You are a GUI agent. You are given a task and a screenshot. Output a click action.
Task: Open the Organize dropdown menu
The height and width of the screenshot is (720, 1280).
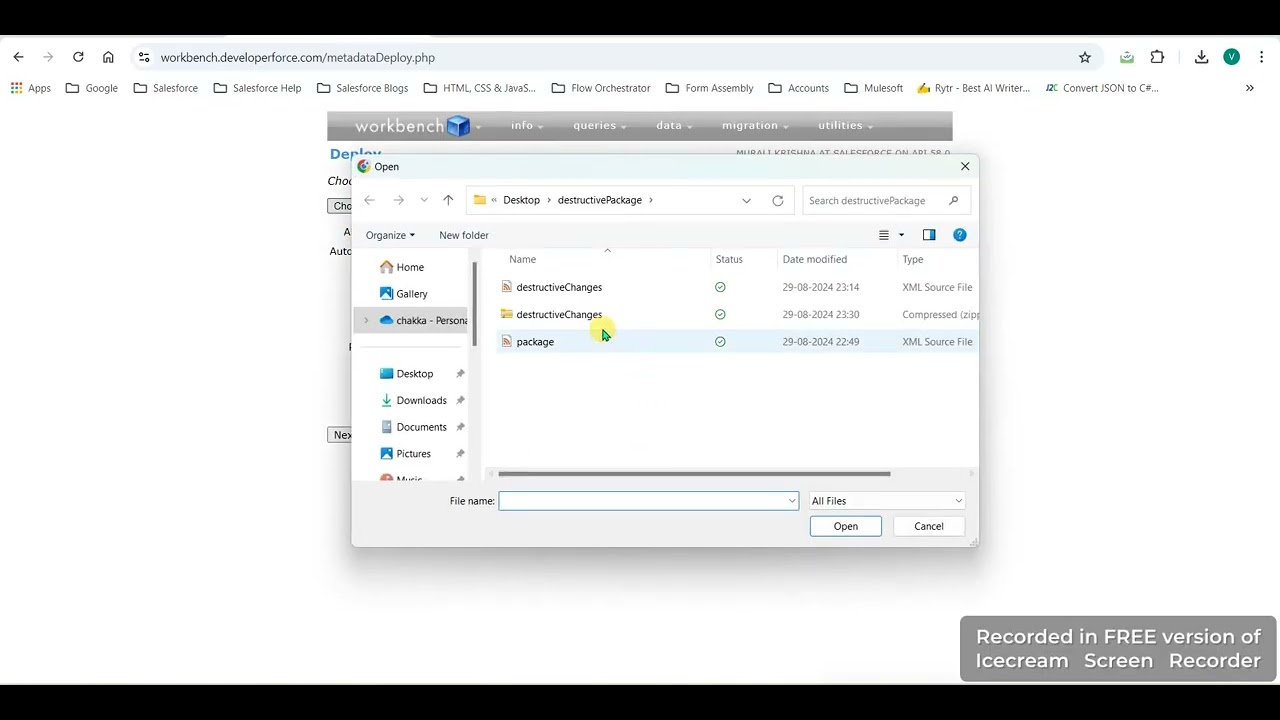(390, 235)
